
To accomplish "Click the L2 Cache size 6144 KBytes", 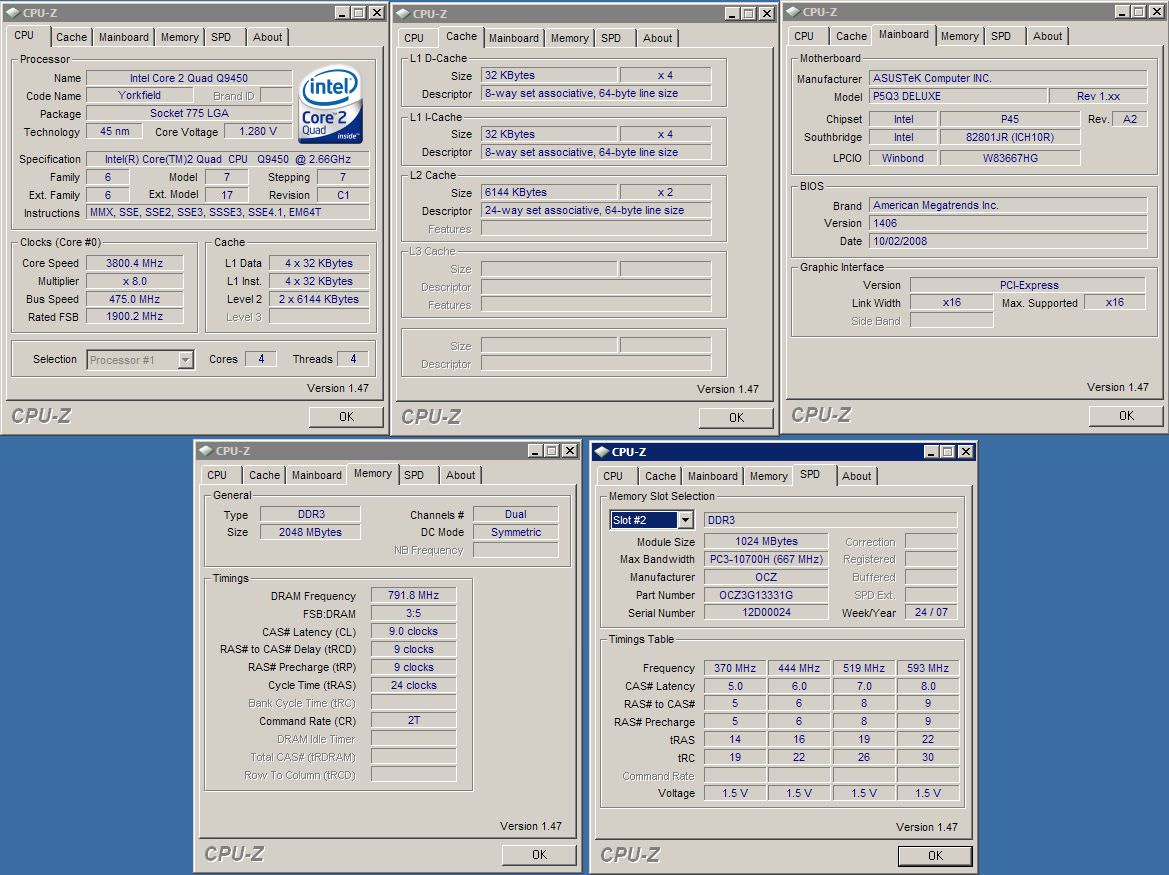I will coord(549,192).
